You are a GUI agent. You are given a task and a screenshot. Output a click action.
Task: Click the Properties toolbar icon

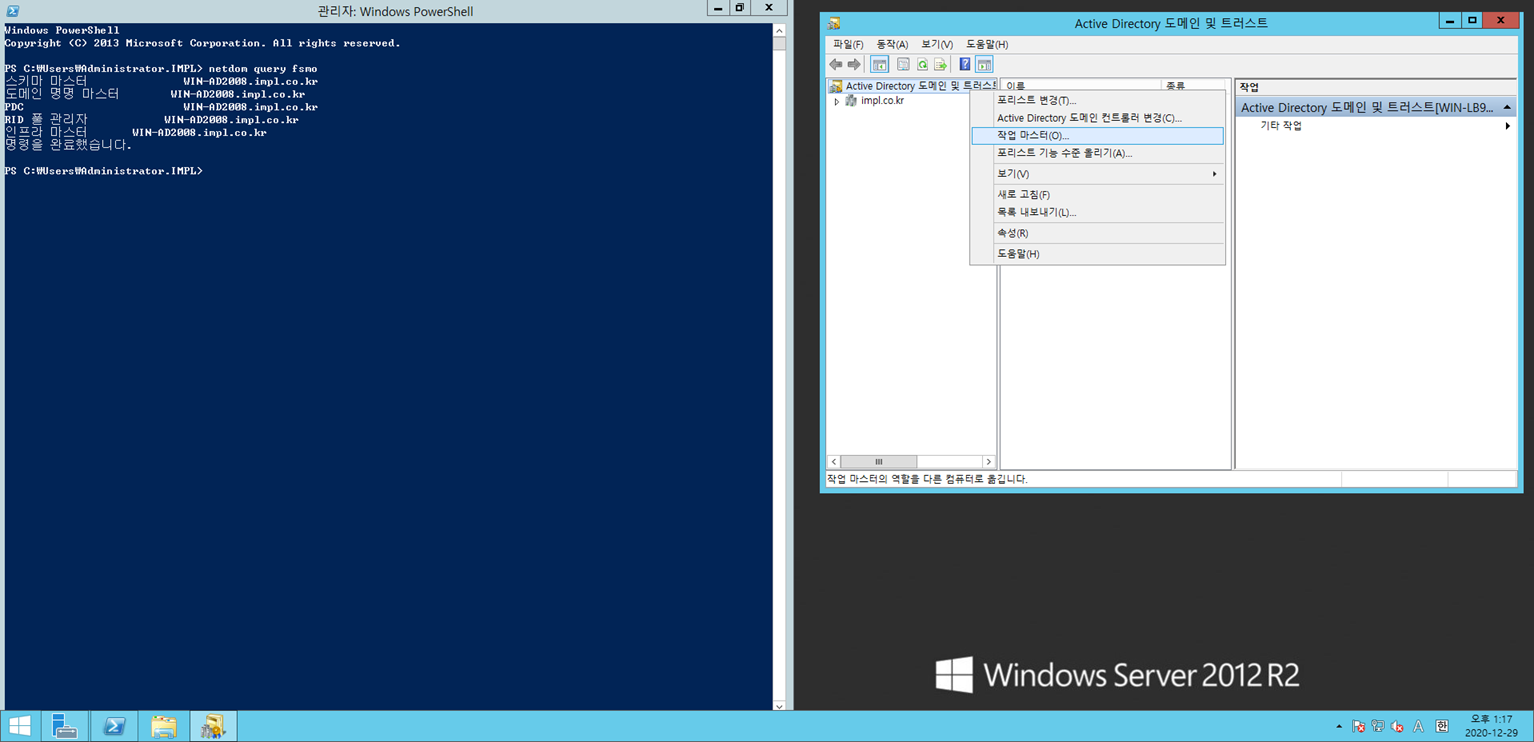903,65
